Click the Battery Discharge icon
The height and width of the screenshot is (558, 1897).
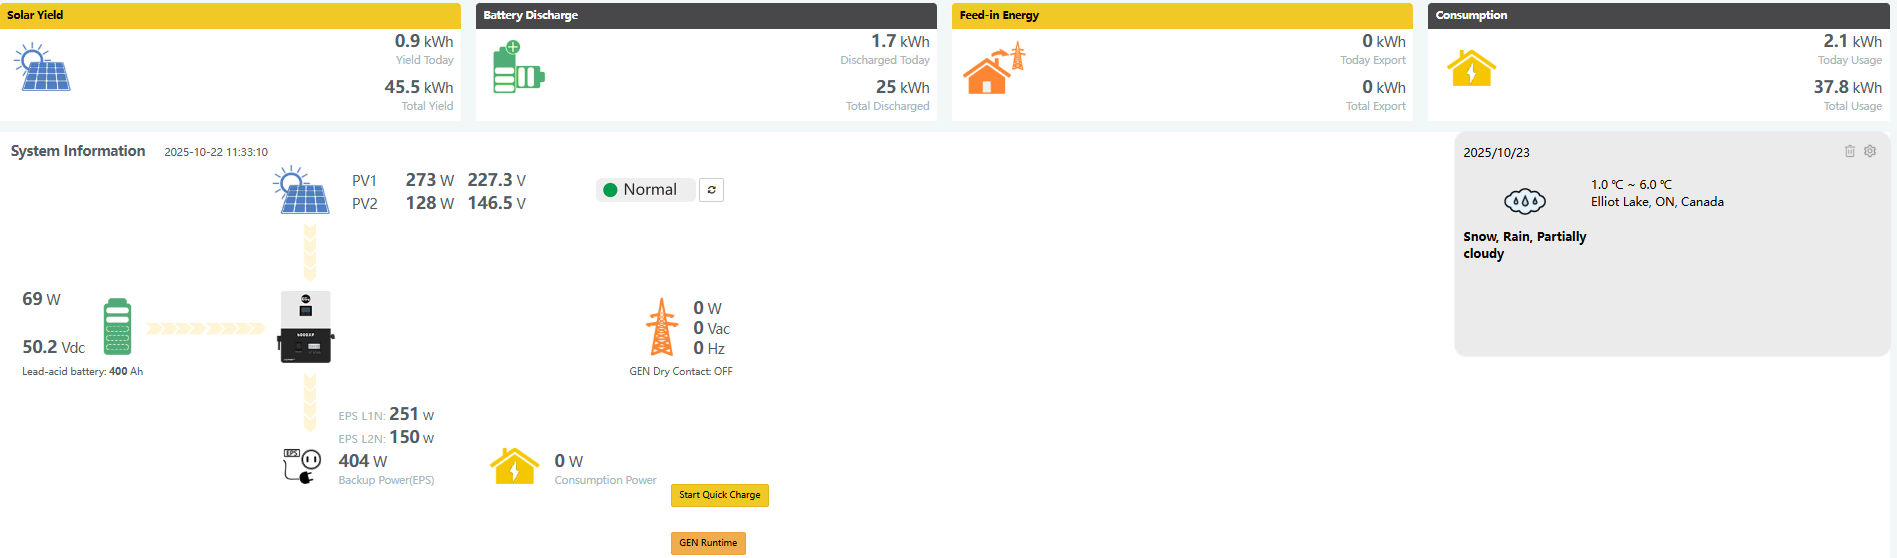518,68
